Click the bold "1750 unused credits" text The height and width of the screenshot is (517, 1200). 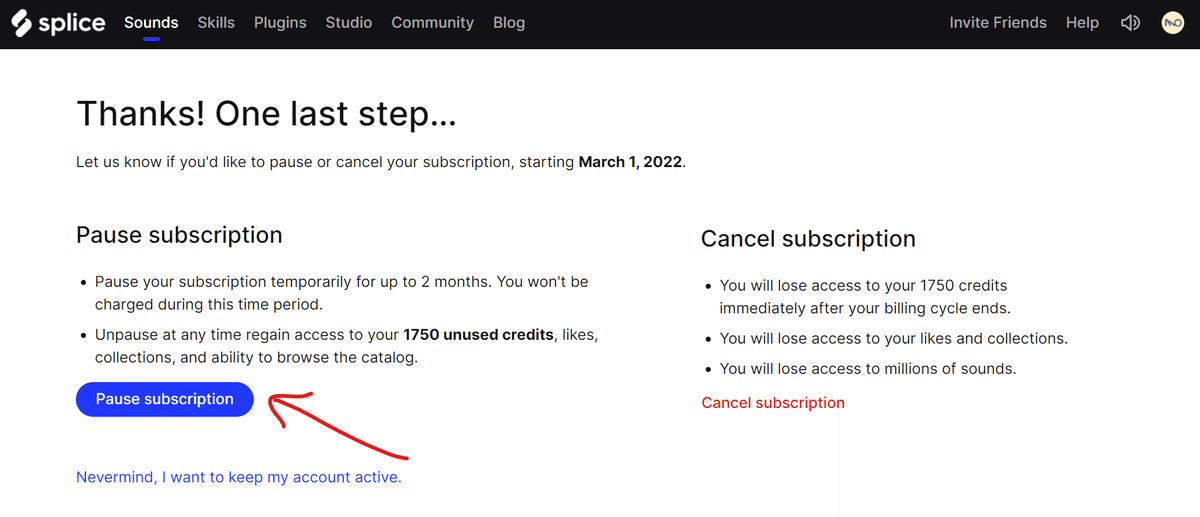(478, 334)
